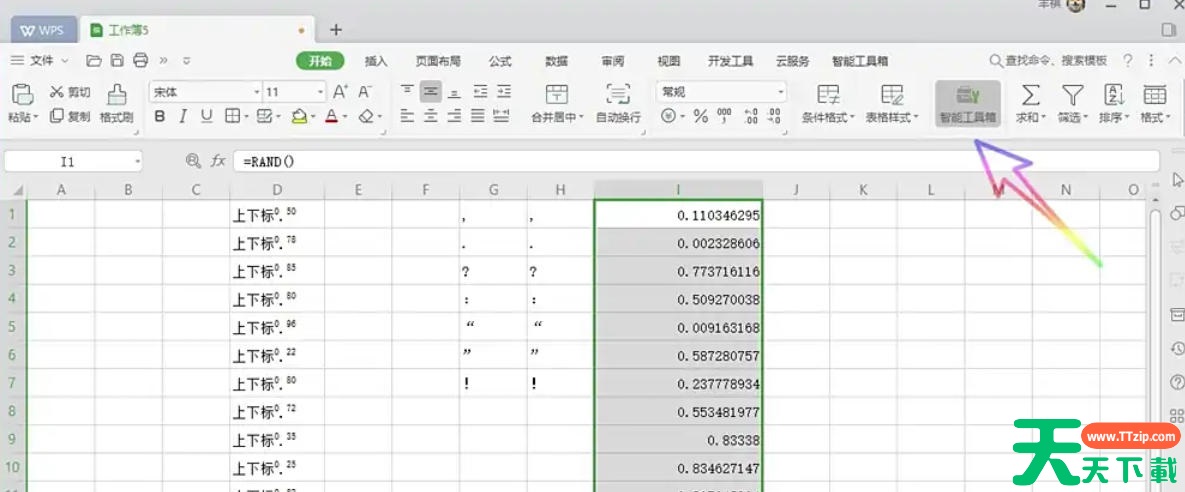This screenshot has width=1185, height=492.
Task: Click the fx insert function icon
Action: coord(218,161)
